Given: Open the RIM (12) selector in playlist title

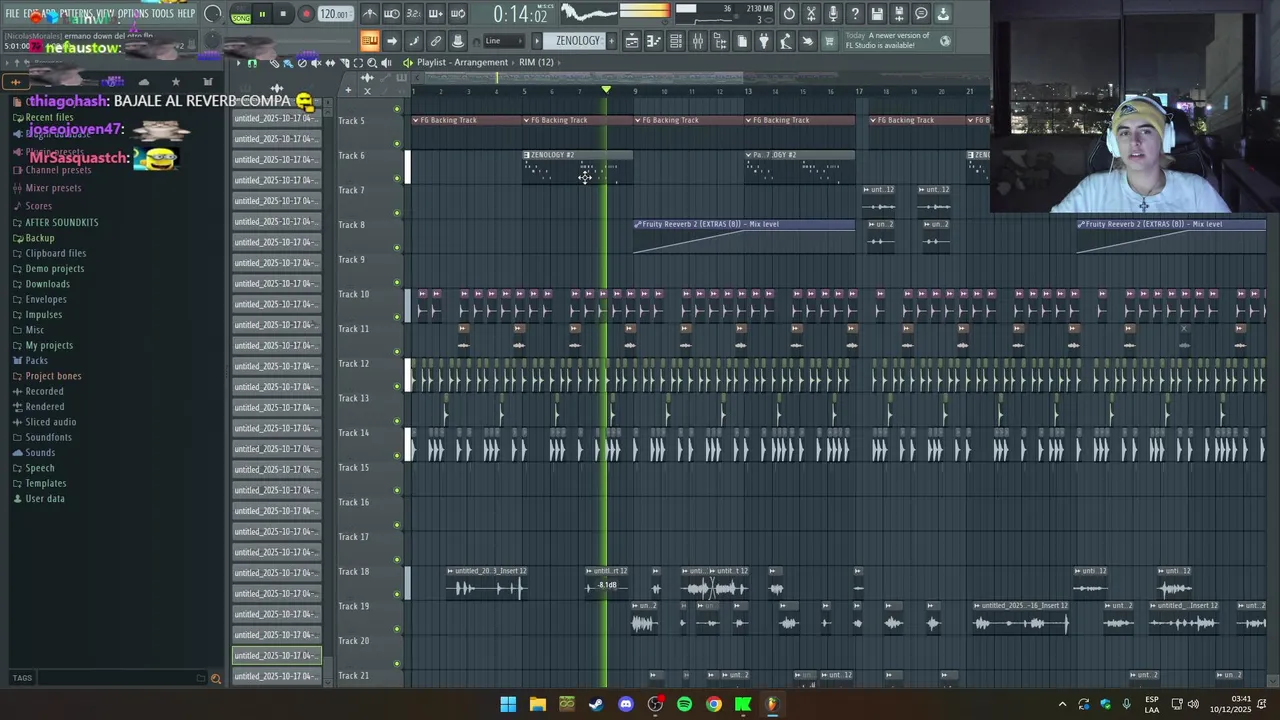Looking at the screenshot, I should (x=536, y=62).
